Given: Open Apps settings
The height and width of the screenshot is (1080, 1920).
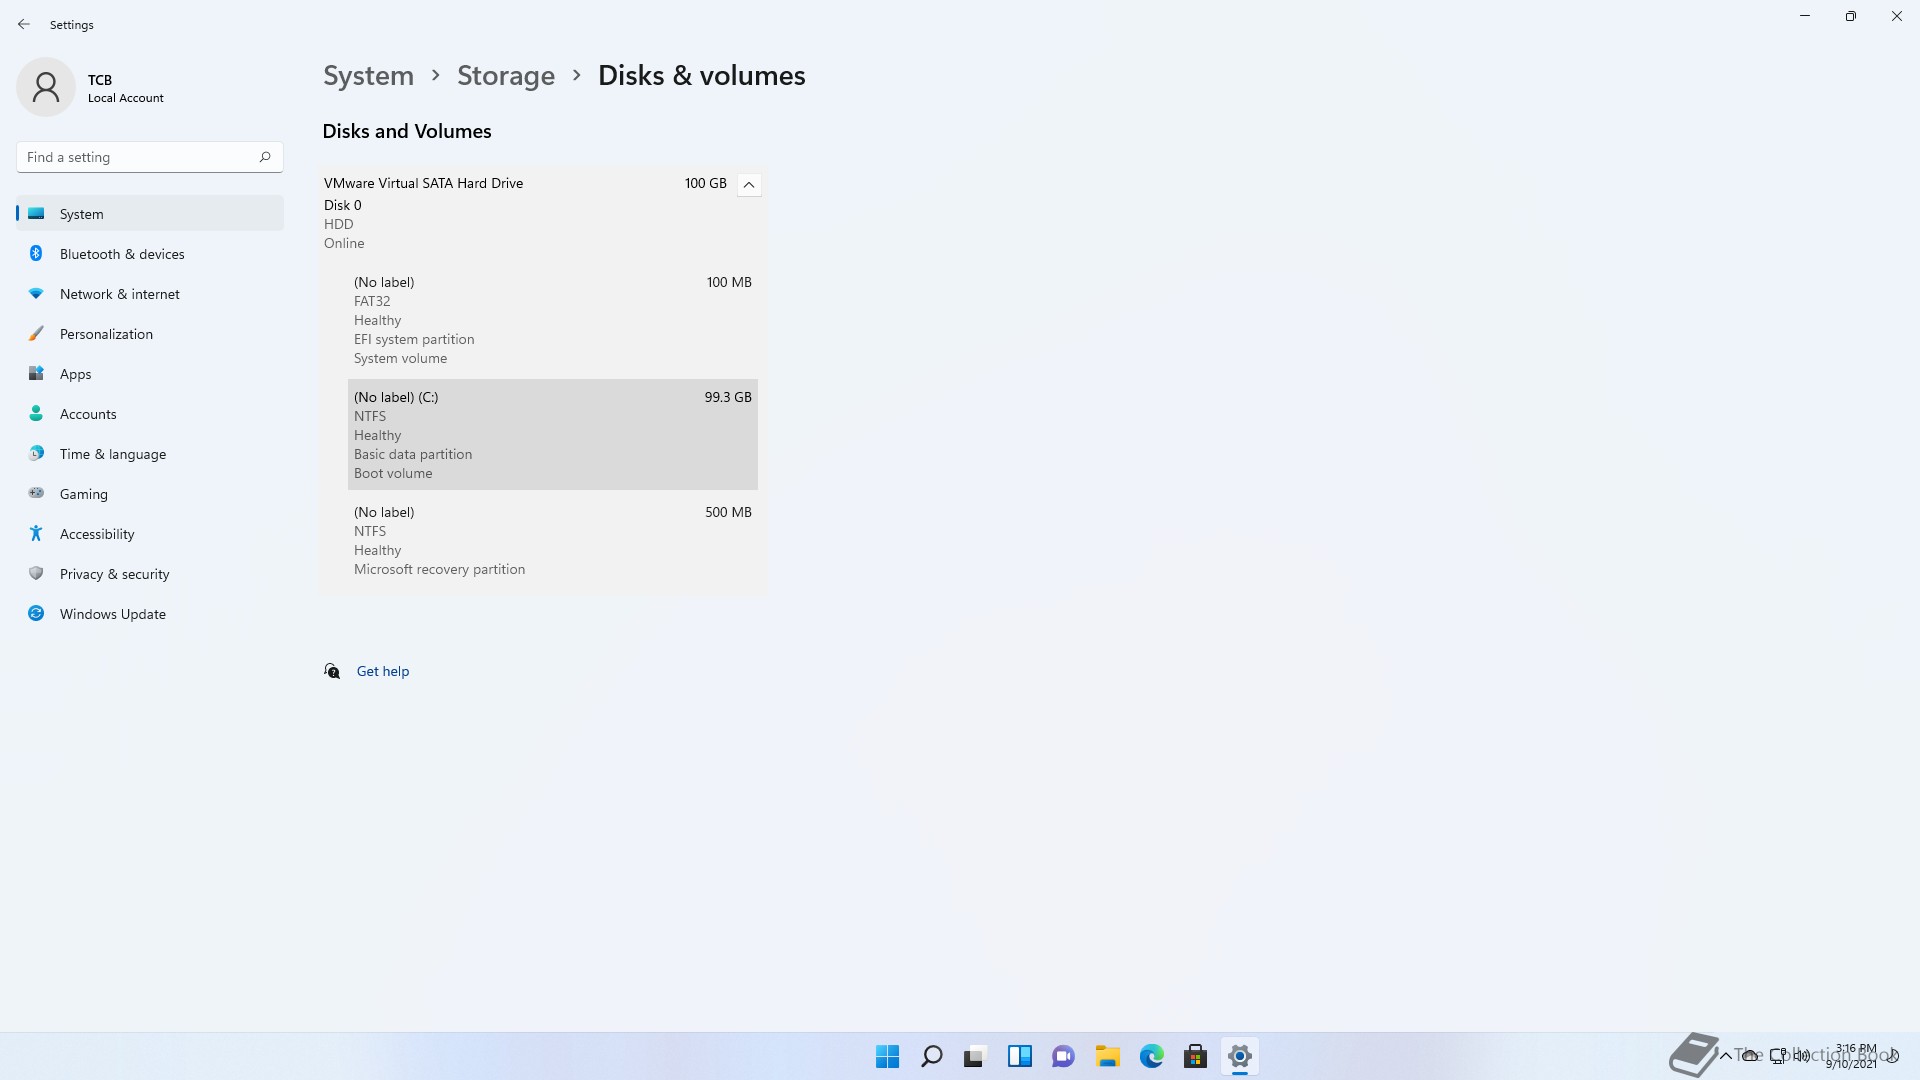Looking at the screenshot, I should [x=150, y=374].
